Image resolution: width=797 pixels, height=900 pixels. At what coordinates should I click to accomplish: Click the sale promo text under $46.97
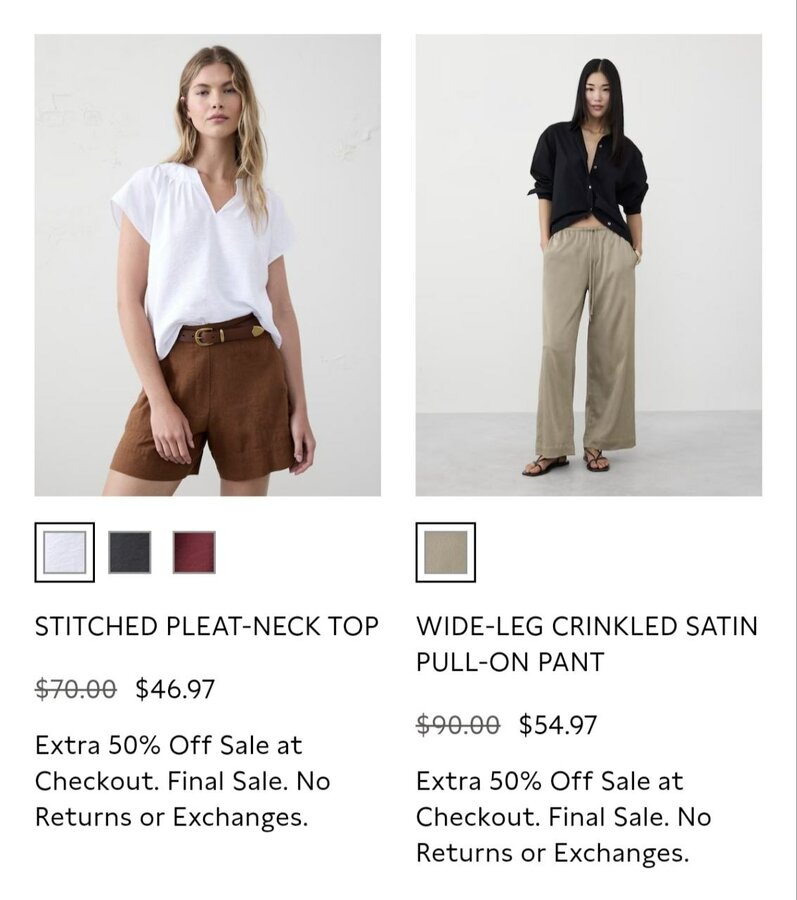[x=182, y=781]
